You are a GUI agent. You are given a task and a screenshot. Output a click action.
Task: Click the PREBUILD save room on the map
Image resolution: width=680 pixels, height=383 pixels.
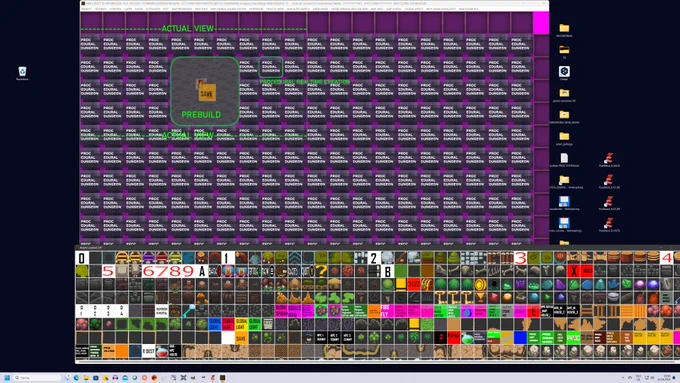(x=205, y=92)
